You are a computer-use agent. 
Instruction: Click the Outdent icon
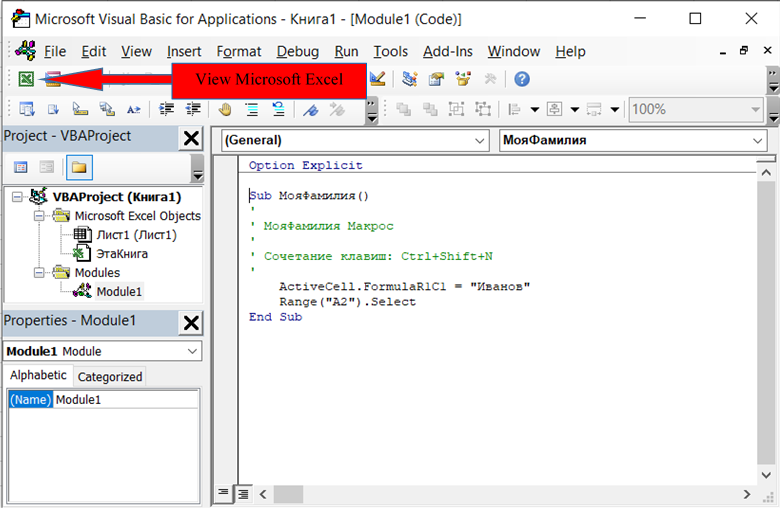193,109
